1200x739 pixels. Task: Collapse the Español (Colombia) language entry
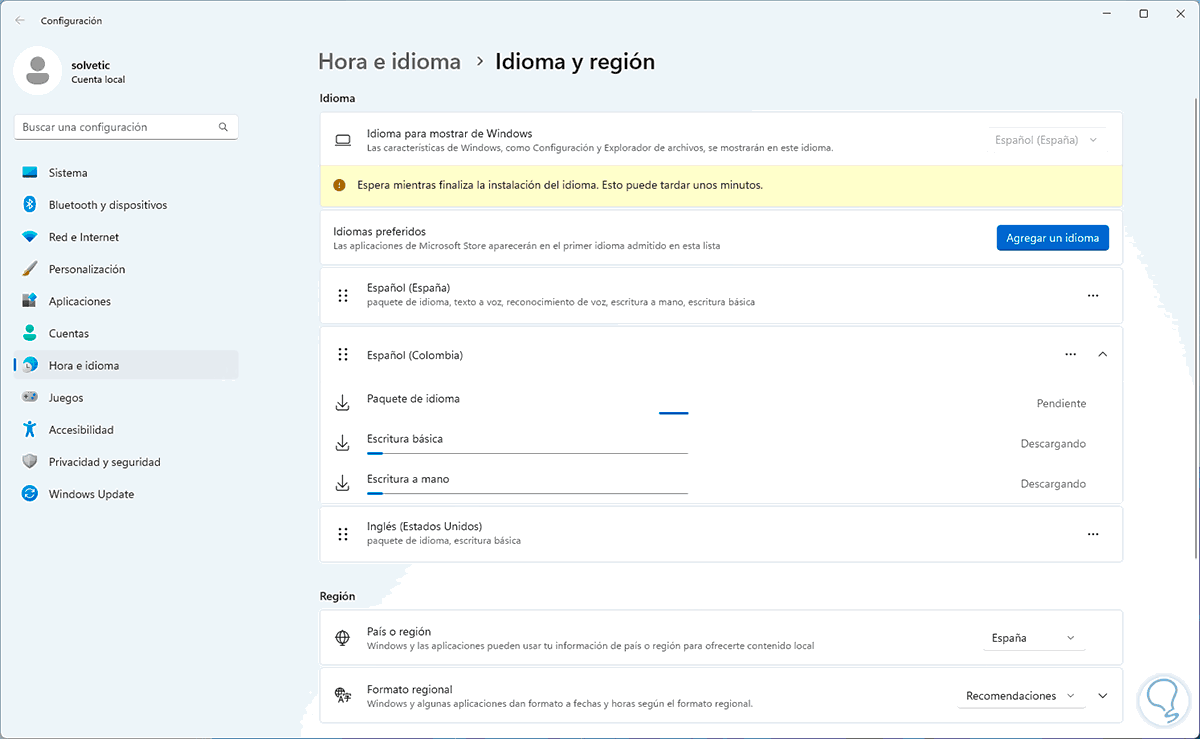click(x=1102, y=354)
